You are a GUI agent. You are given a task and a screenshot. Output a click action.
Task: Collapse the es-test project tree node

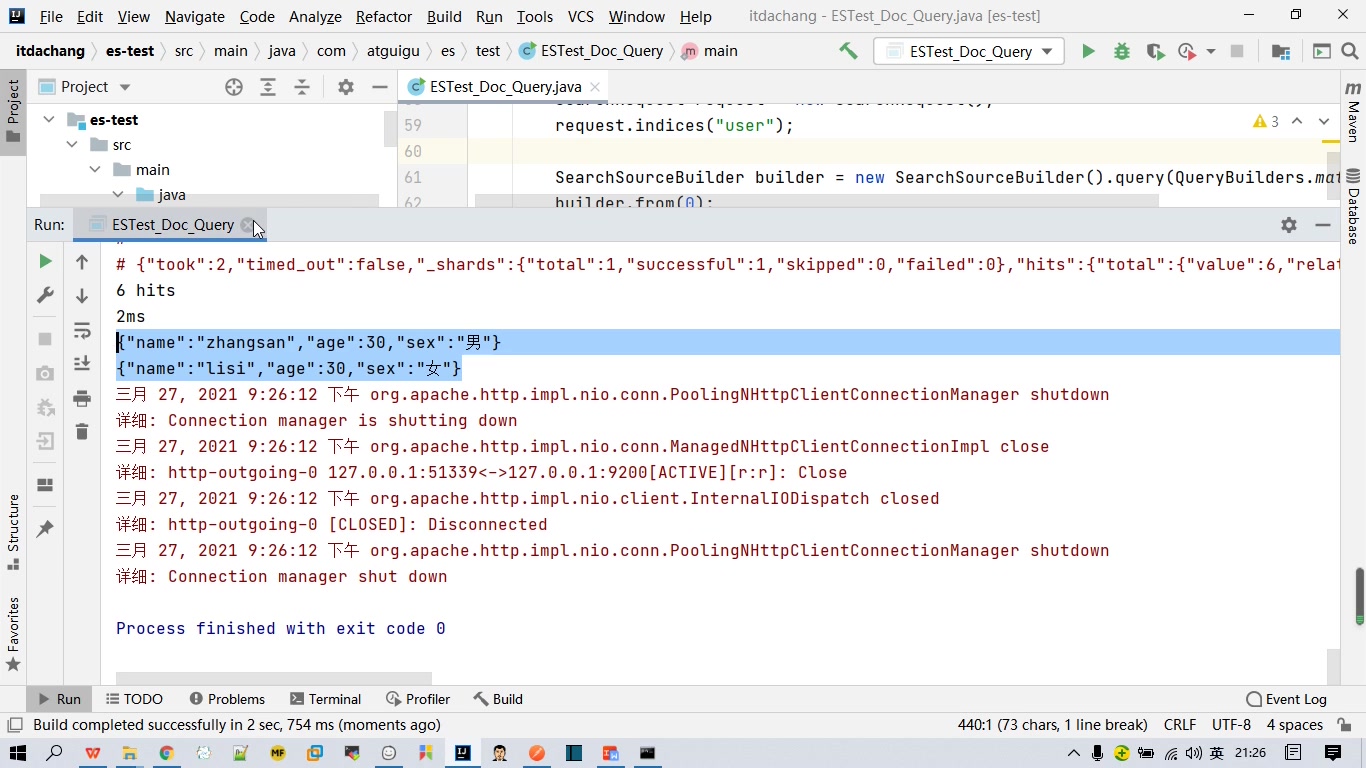(48, 119)
